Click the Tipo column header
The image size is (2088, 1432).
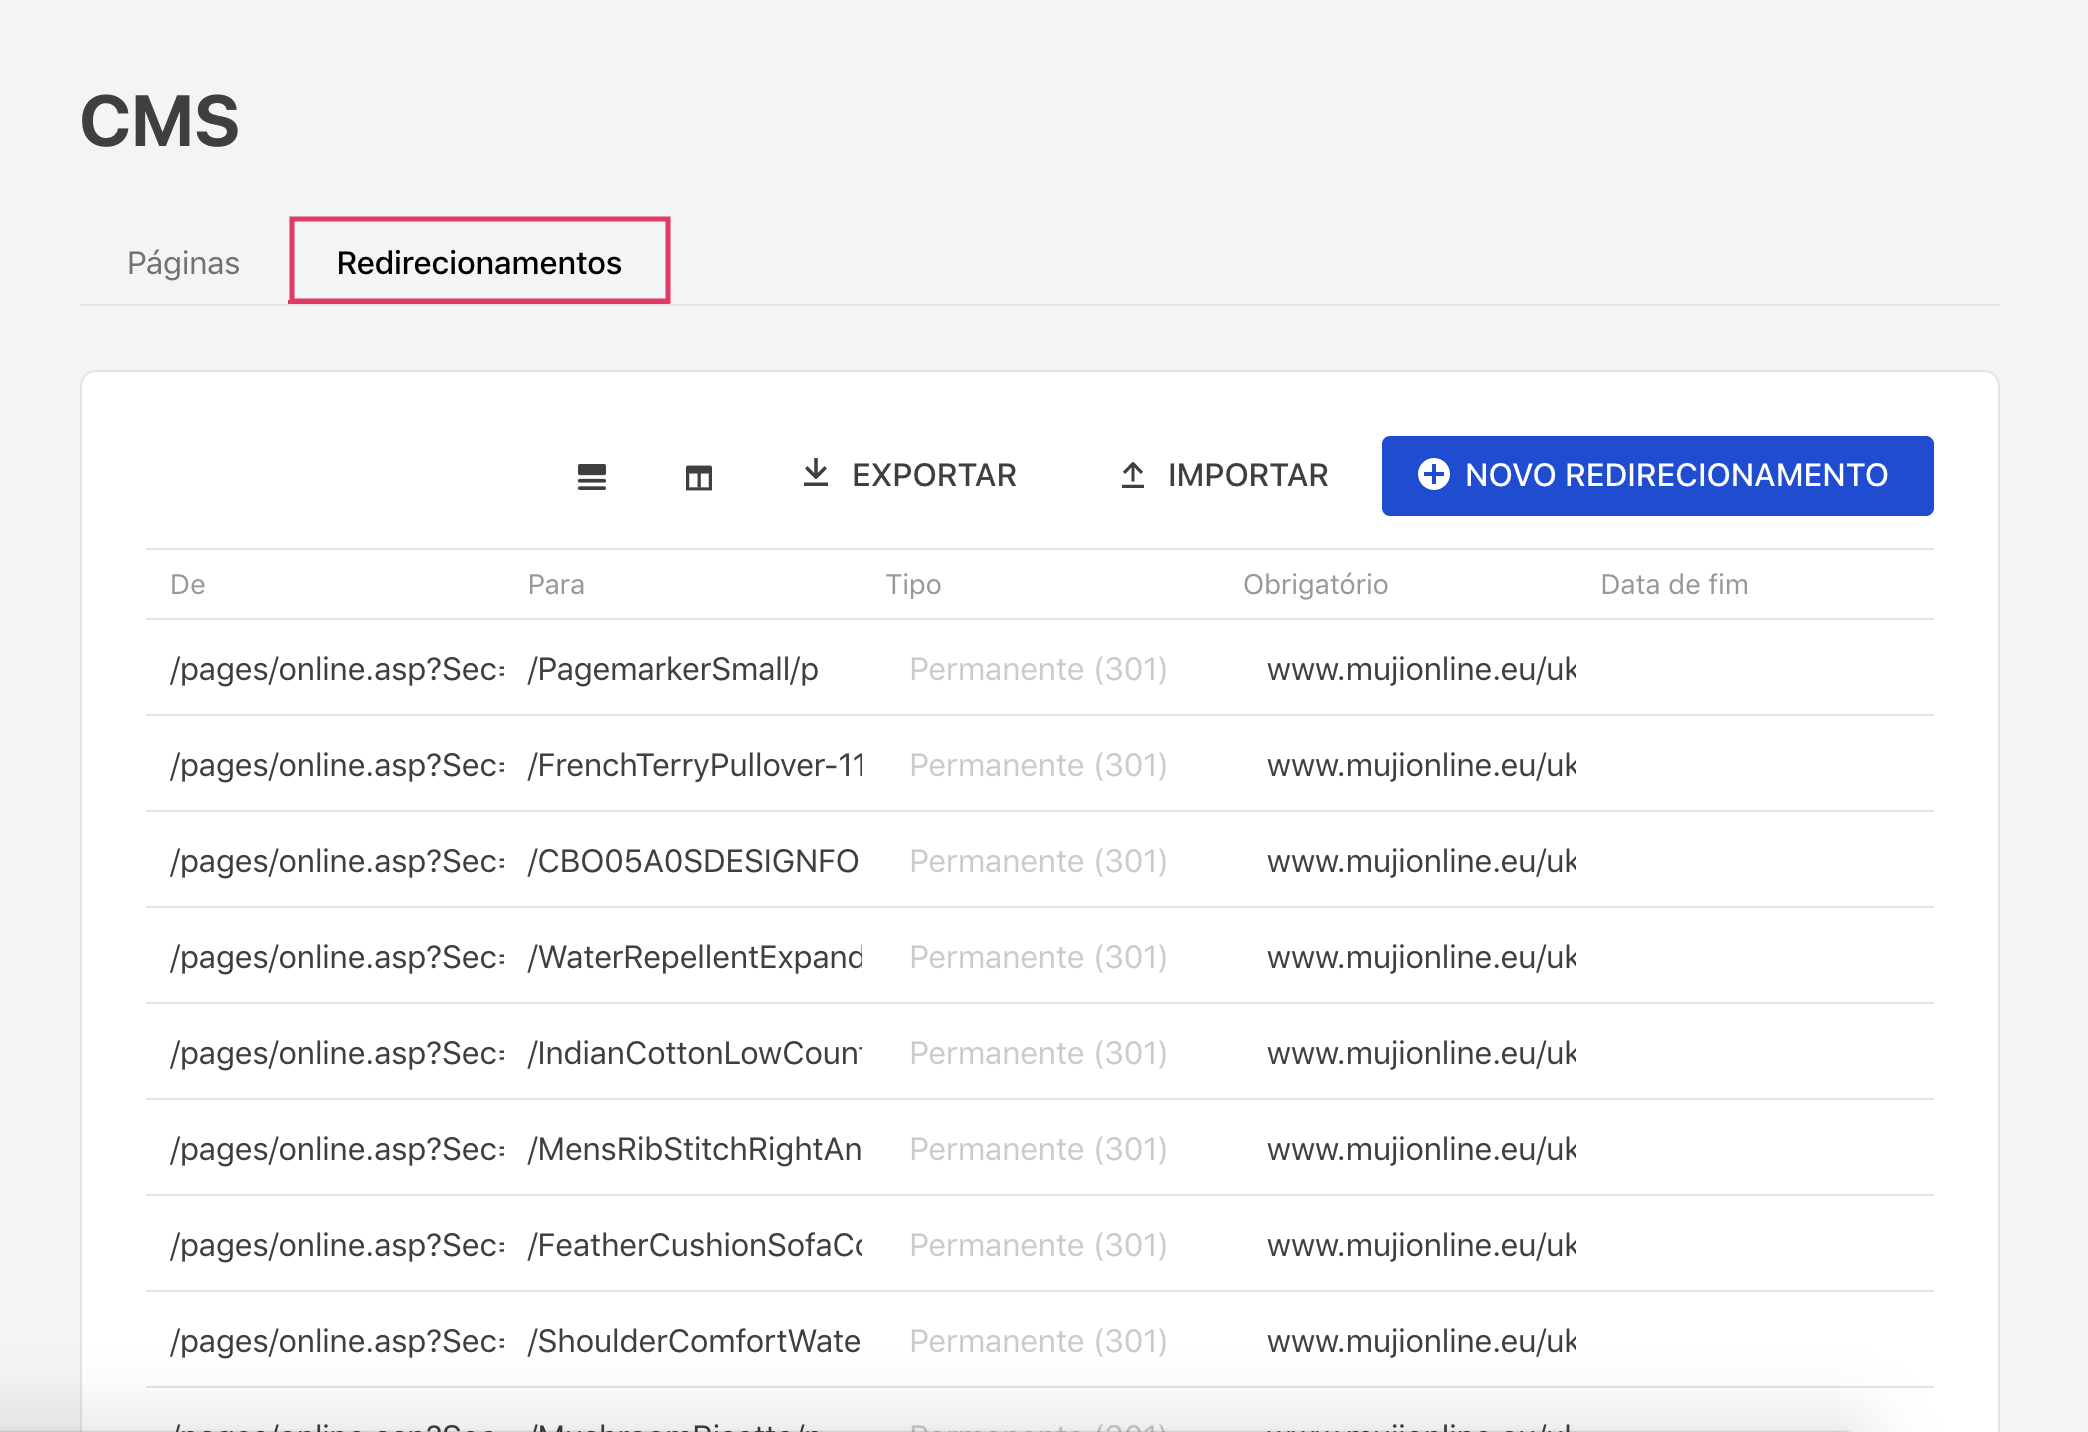913,584
